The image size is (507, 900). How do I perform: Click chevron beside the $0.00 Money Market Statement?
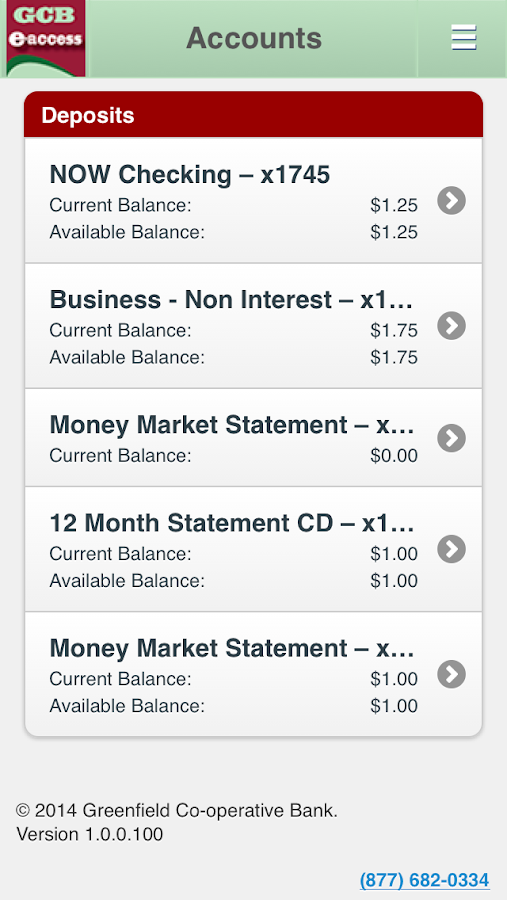(x=451, y=438)
